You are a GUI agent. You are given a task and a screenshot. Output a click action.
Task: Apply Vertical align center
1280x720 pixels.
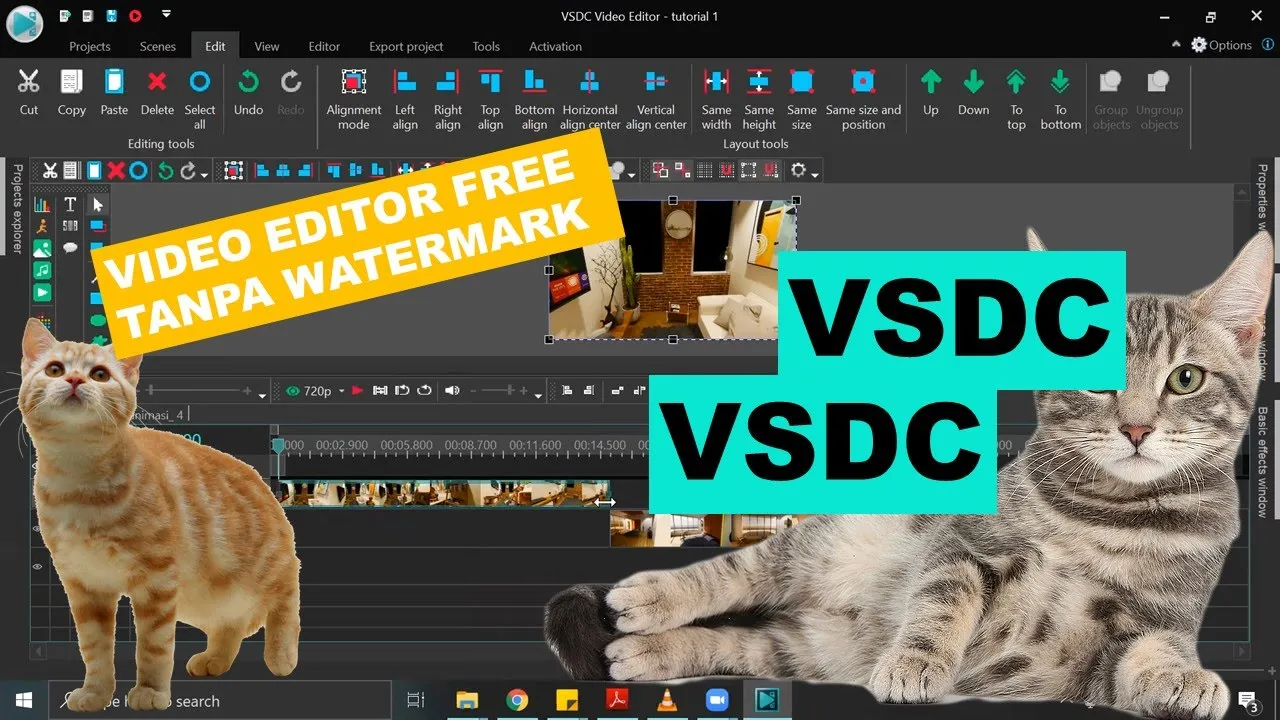pyautogui.click(x=656, y=98)
